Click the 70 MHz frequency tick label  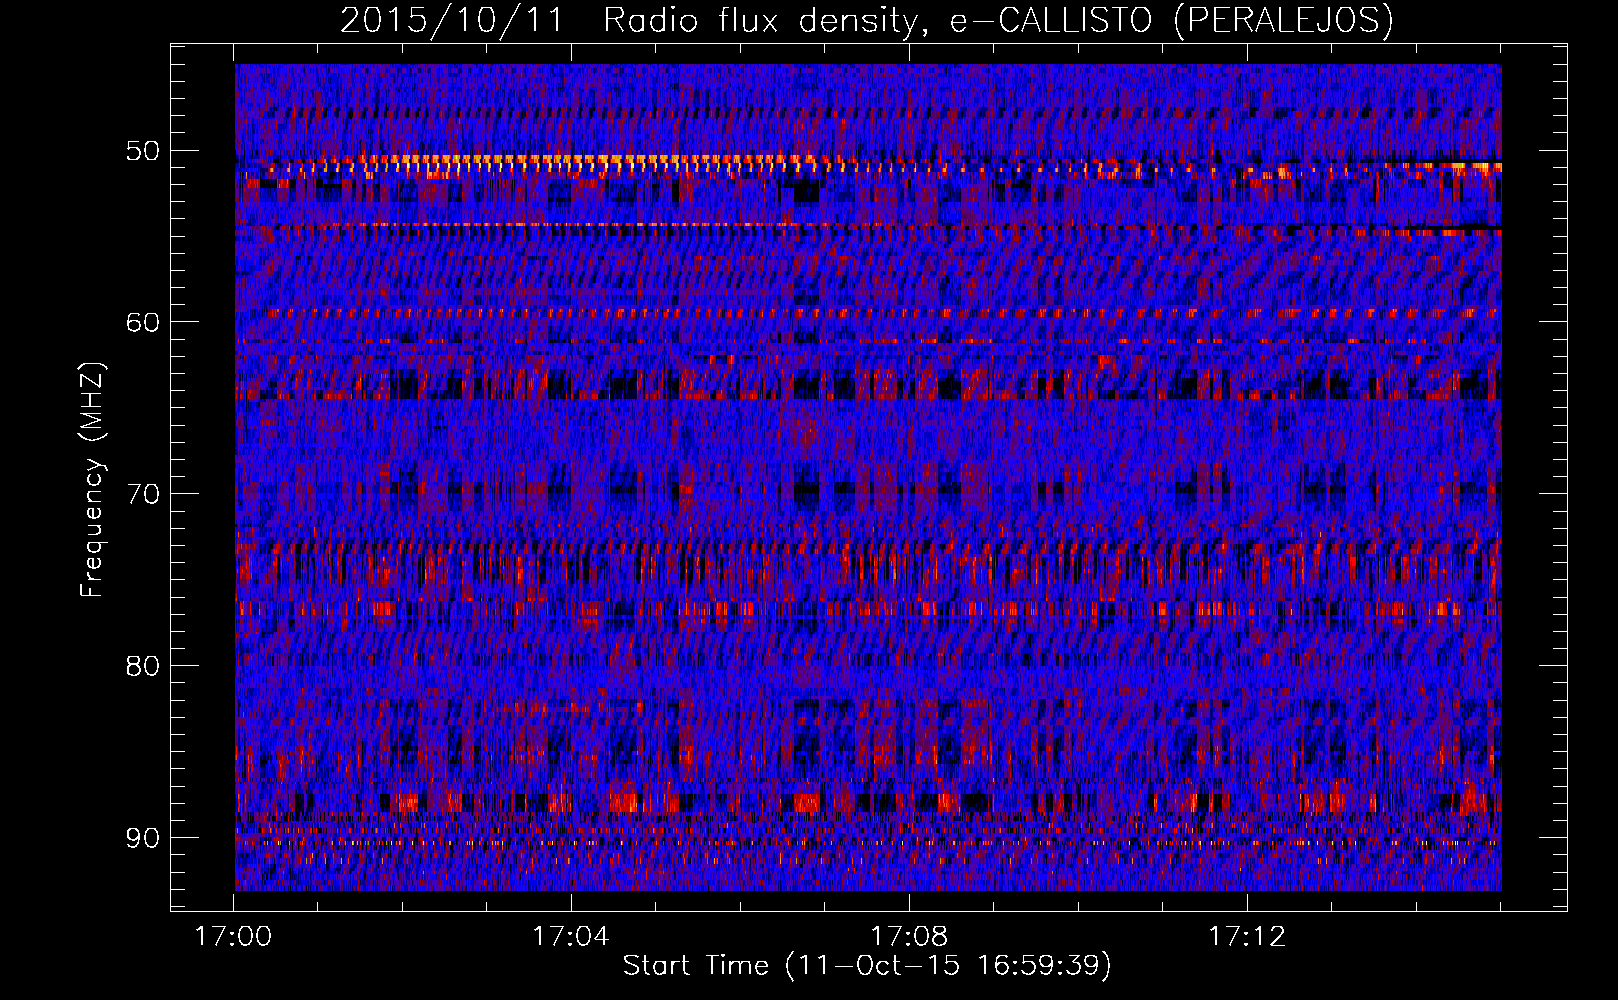[143, 494]
